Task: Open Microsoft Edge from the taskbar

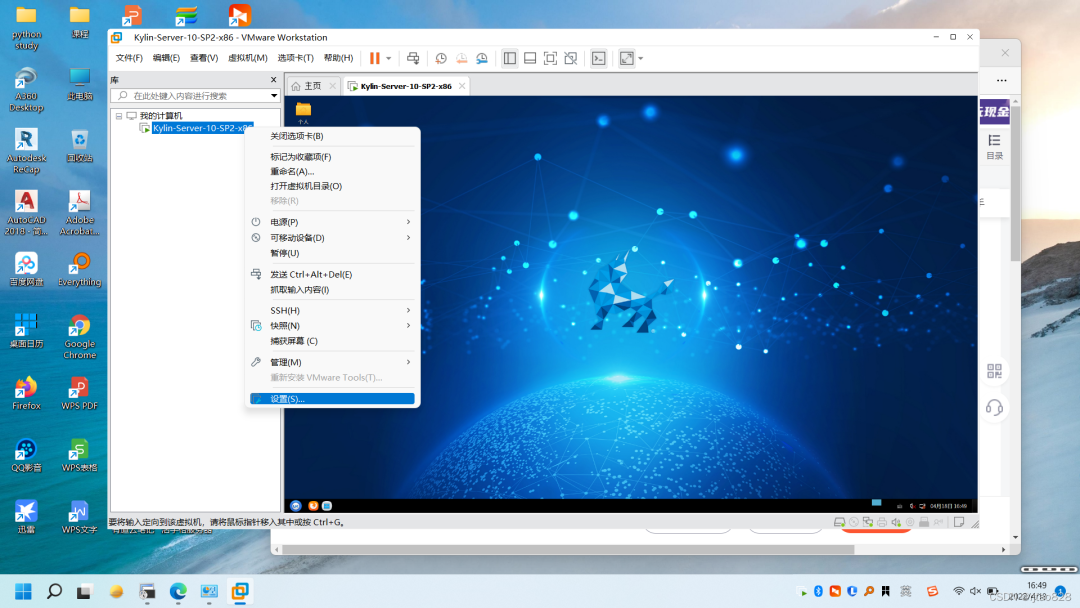Action: [178, 591]
